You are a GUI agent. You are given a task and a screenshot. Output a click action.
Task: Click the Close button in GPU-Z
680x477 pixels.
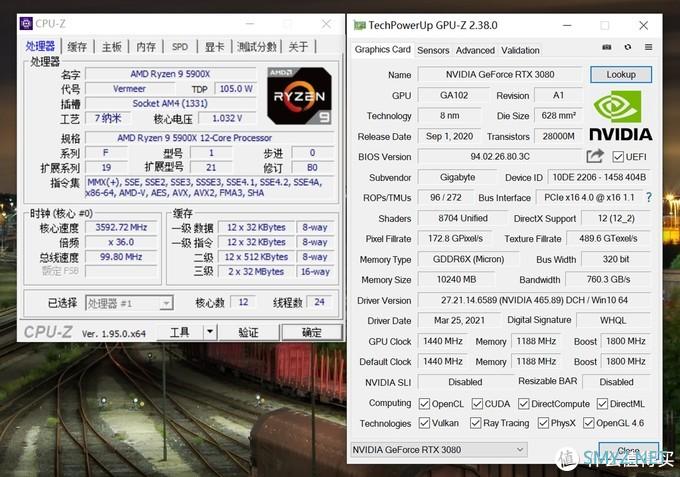(x=628, y=451)
